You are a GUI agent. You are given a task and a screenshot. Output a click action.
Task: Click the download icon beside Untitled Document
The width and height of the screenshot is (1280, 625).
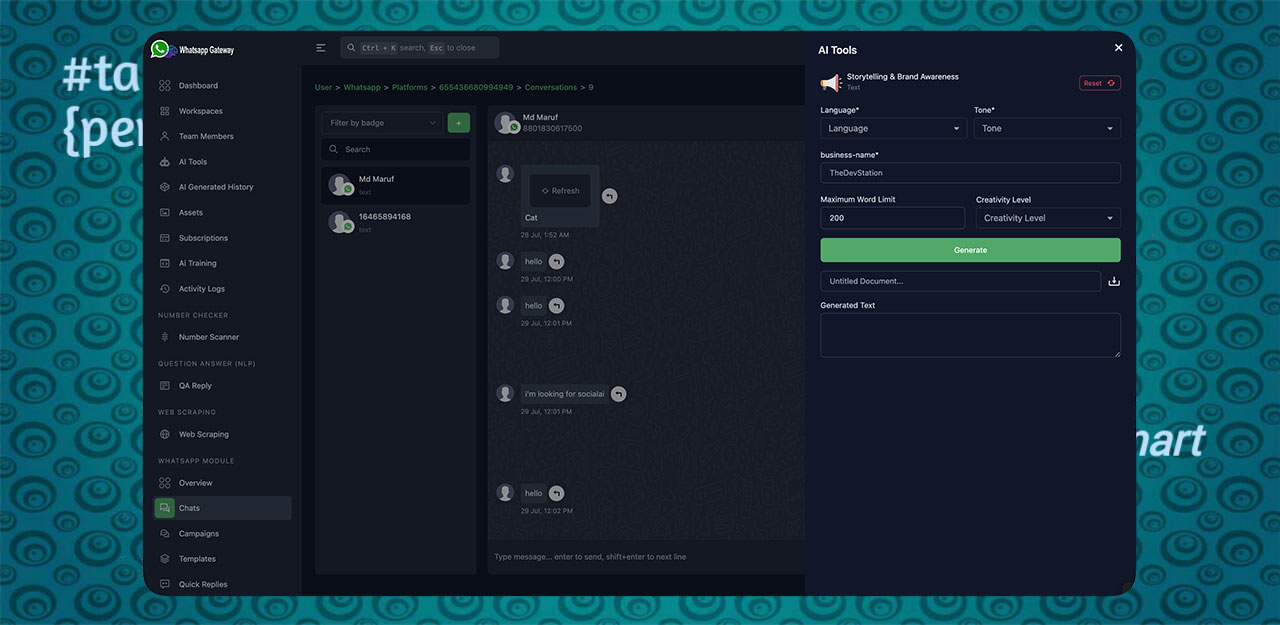tap(1114, 282)
